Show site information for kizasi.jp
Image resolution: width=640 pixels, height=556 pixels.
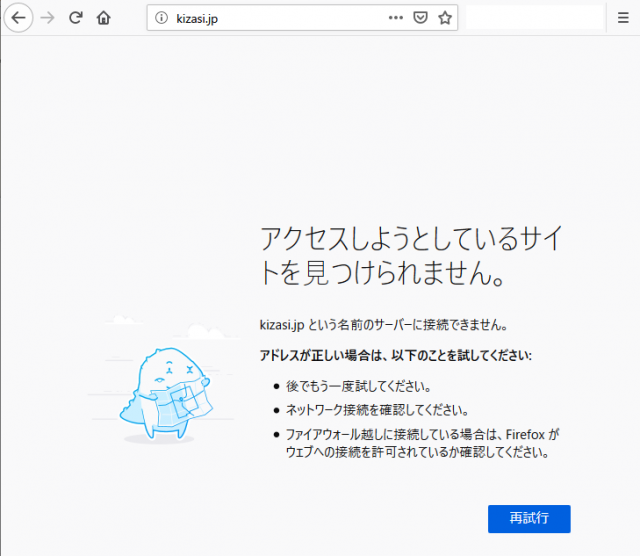click(x=162, y=18)
